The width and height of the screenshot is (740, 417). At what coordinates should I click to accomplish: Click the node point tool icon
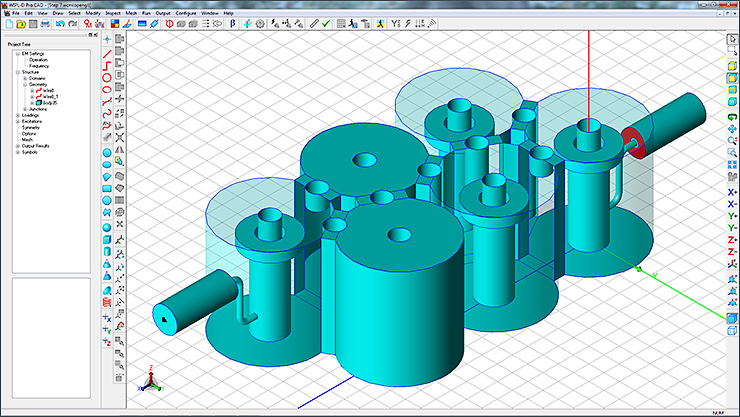tap(107, 39)
